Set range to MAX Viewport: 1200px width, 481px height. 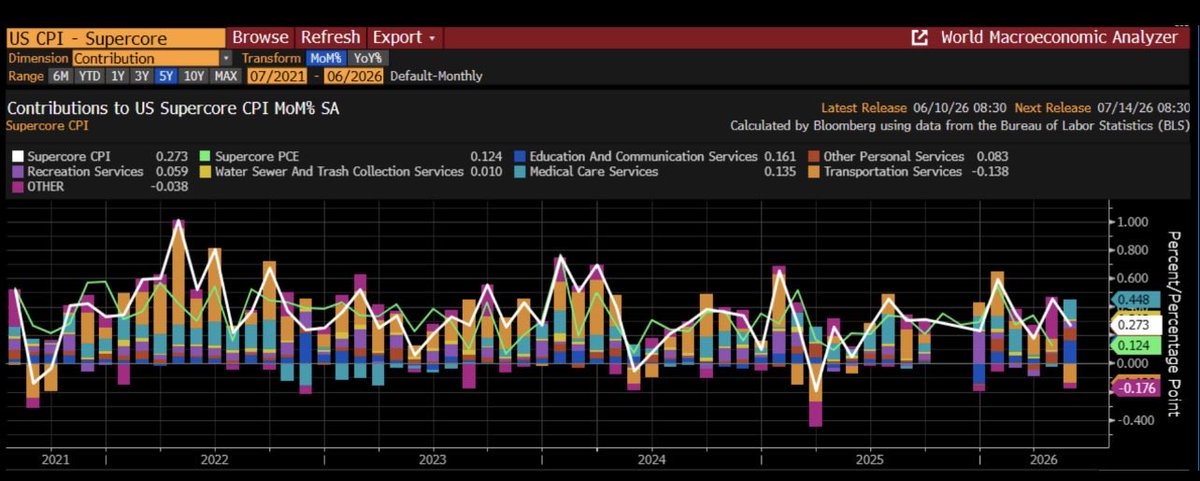click(226, 76)
